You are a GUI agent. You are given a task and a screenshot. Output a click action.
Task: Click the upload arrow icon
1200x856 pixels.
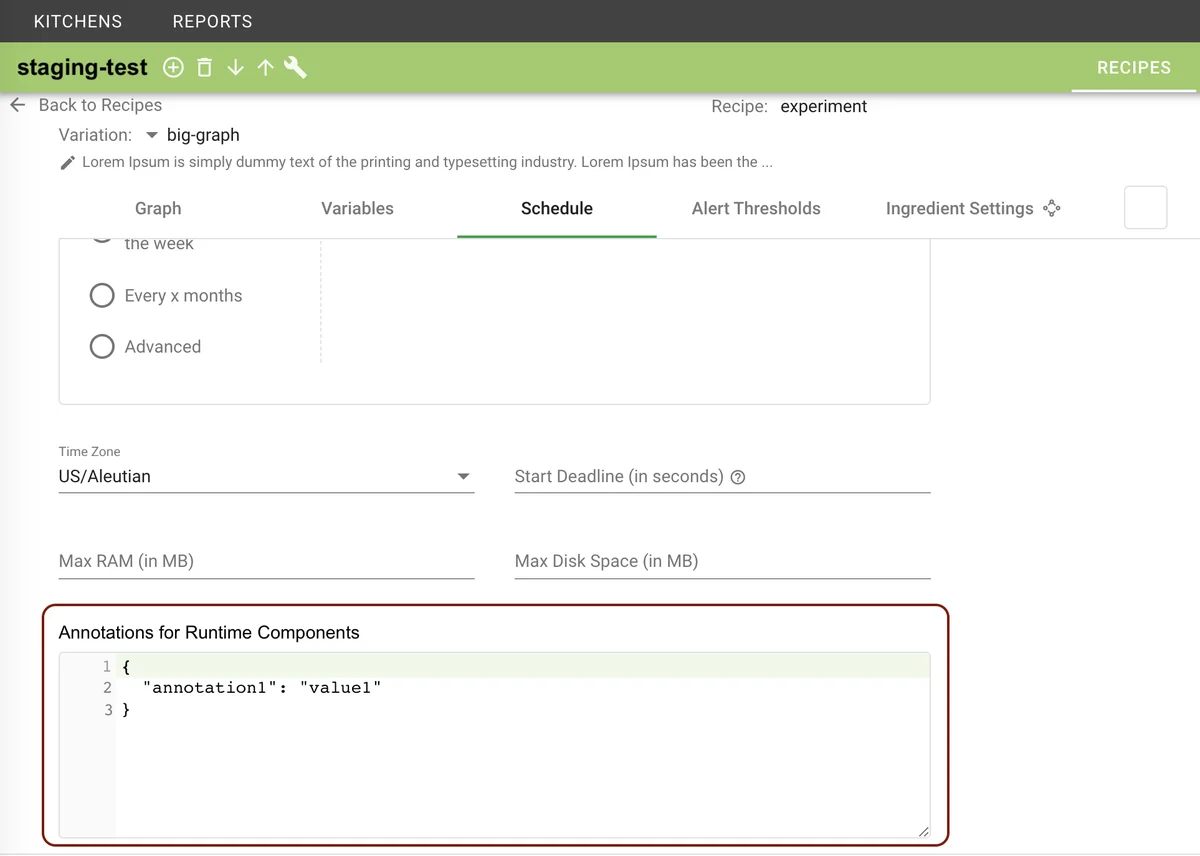[265, 68]
